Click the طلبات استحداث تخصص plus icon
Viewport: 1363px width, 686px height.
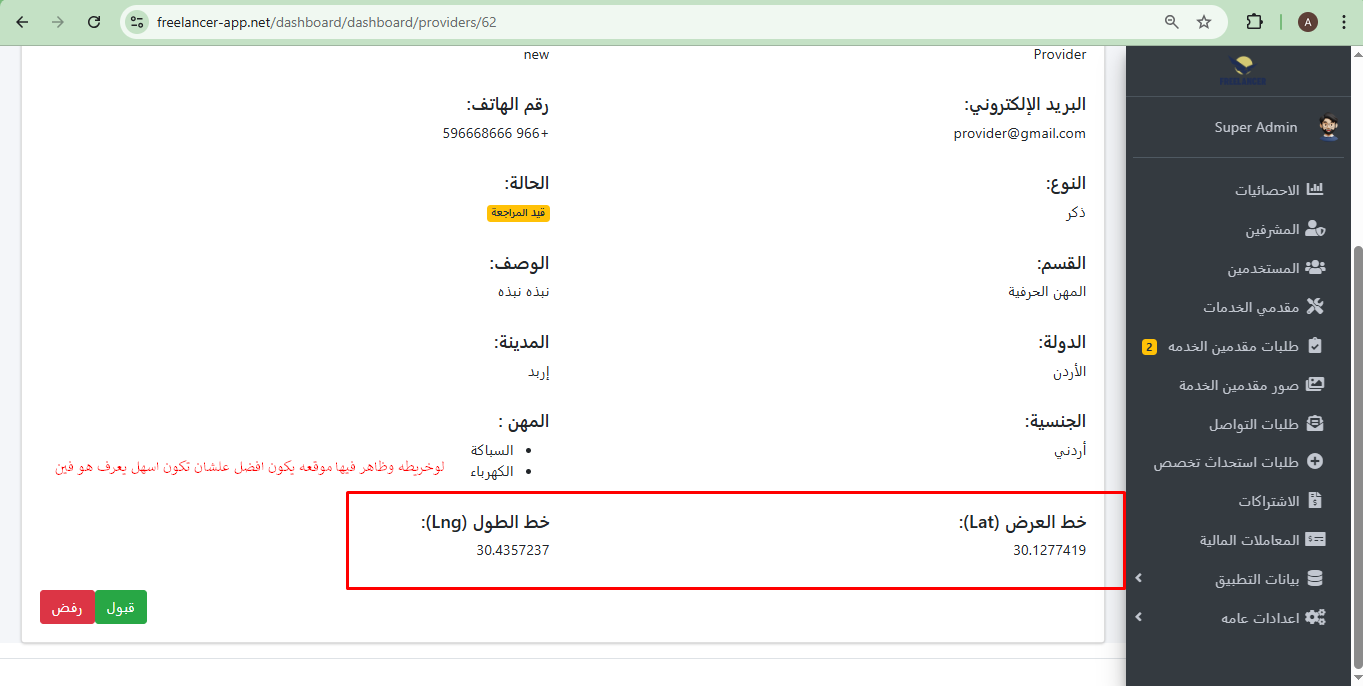point(1315,462)
